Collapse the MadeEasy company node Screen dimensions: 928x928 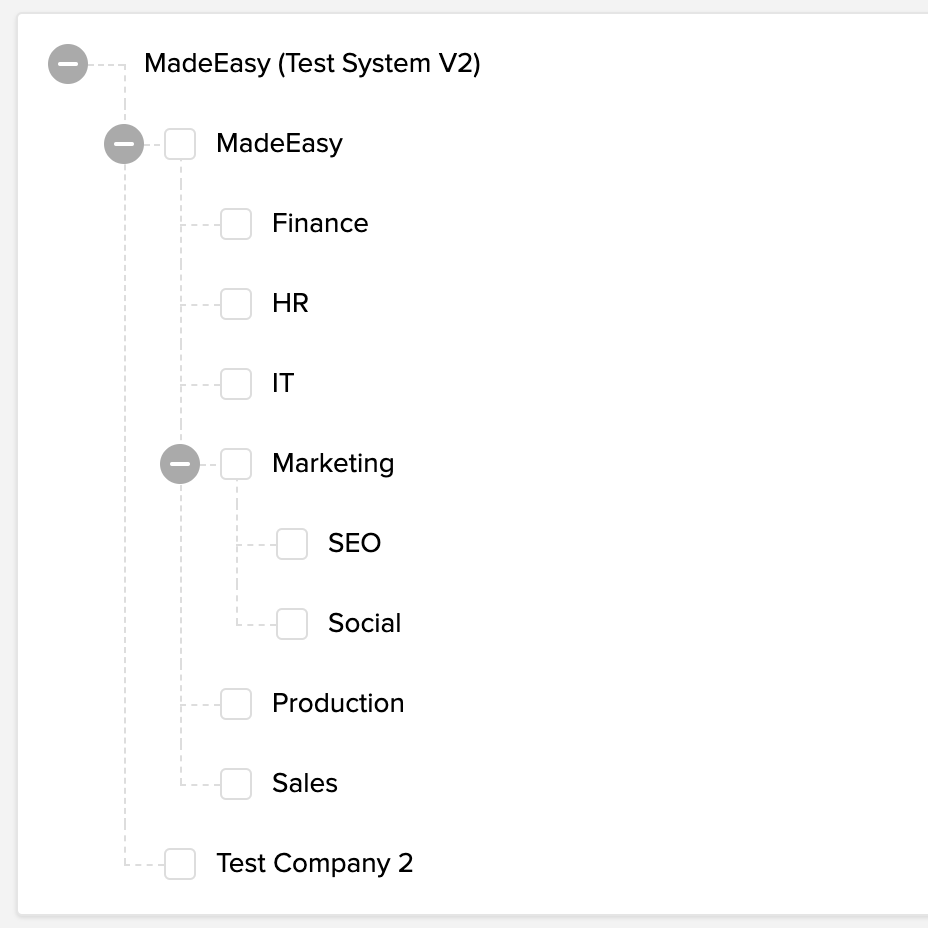pyautogui.click(x=124, y=144)
